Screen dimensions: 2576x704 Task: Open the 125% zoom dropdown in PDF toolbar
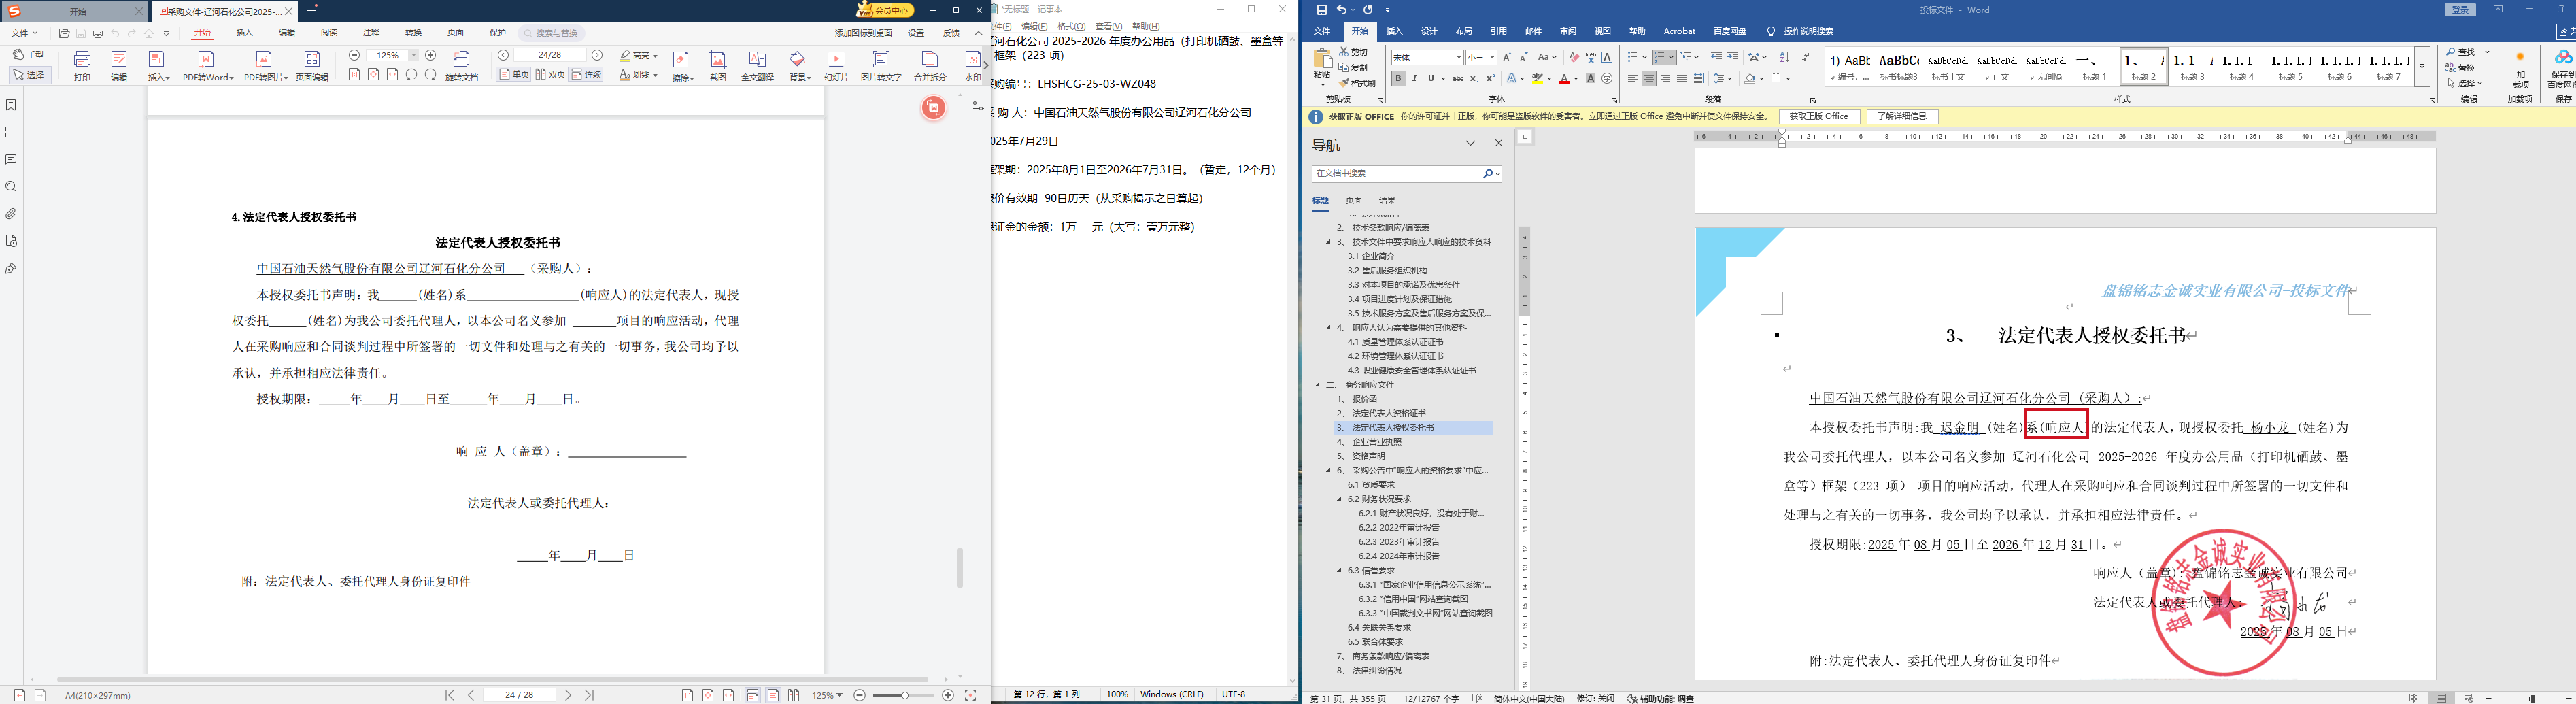(413, 56)
